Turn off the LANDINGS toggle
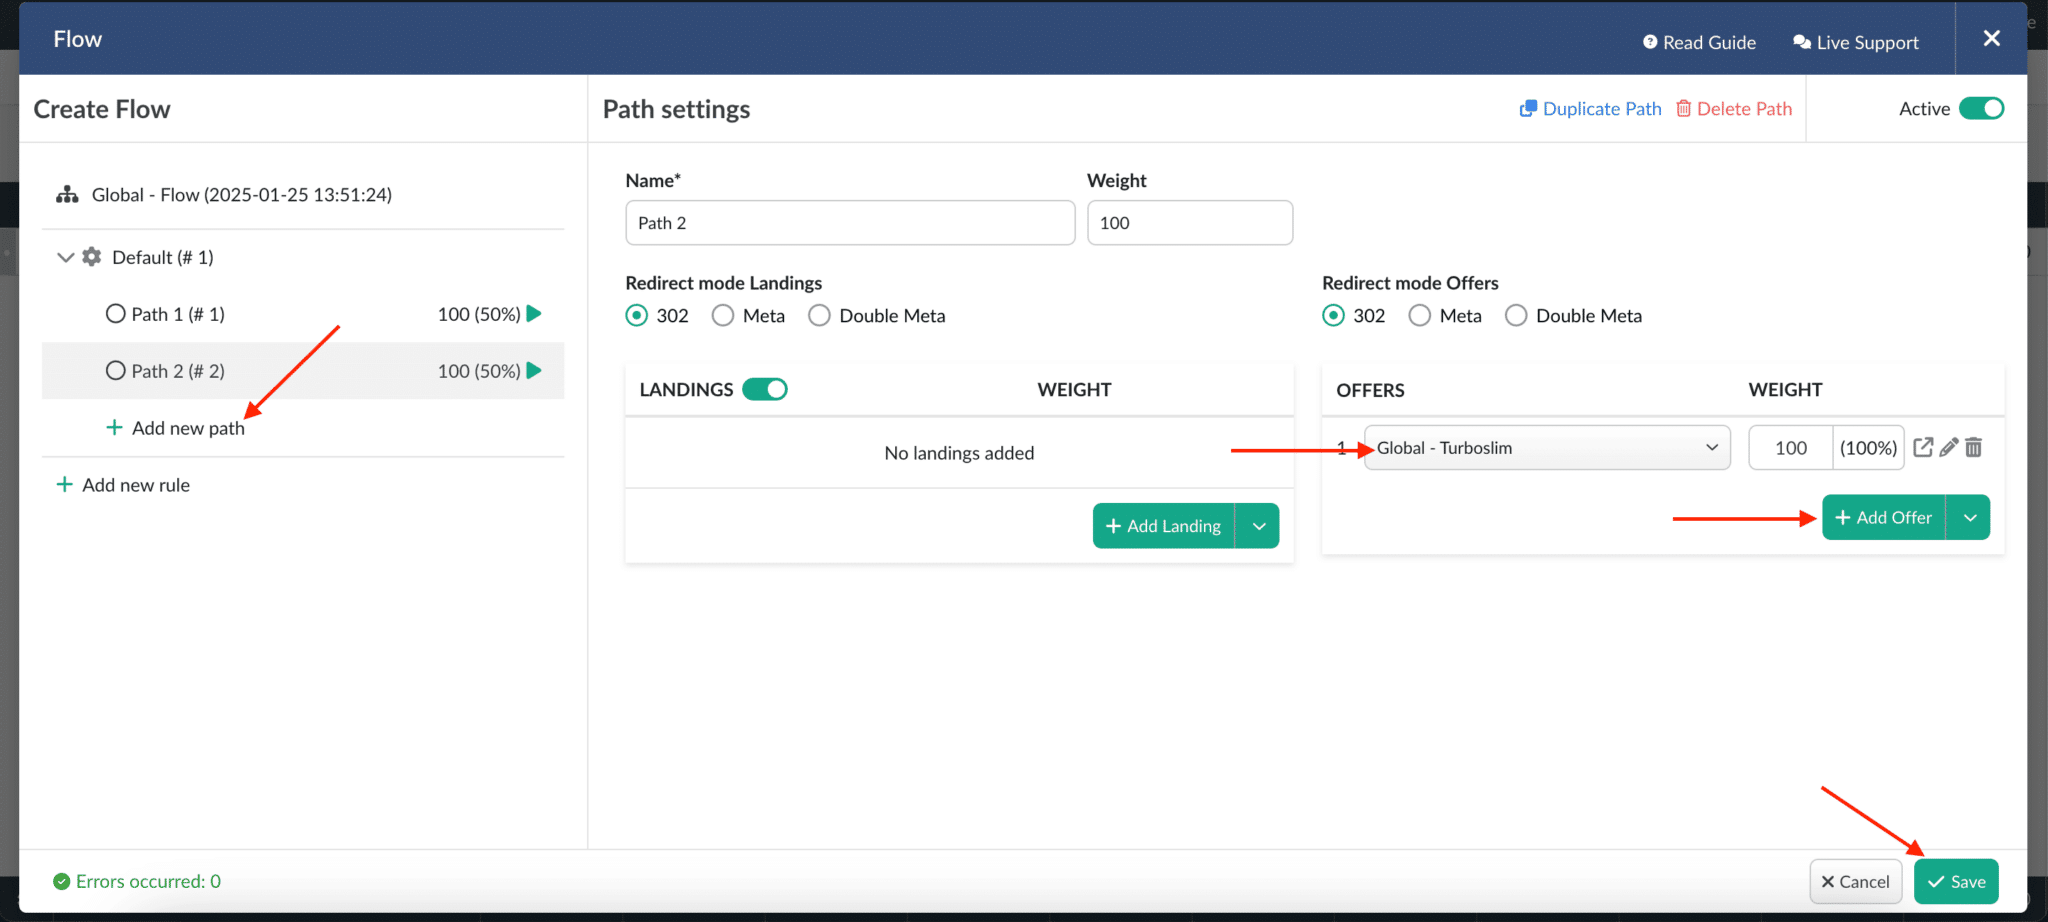Image resolution: width=2048 pixels, height=922 pixels. click(764, 389)
